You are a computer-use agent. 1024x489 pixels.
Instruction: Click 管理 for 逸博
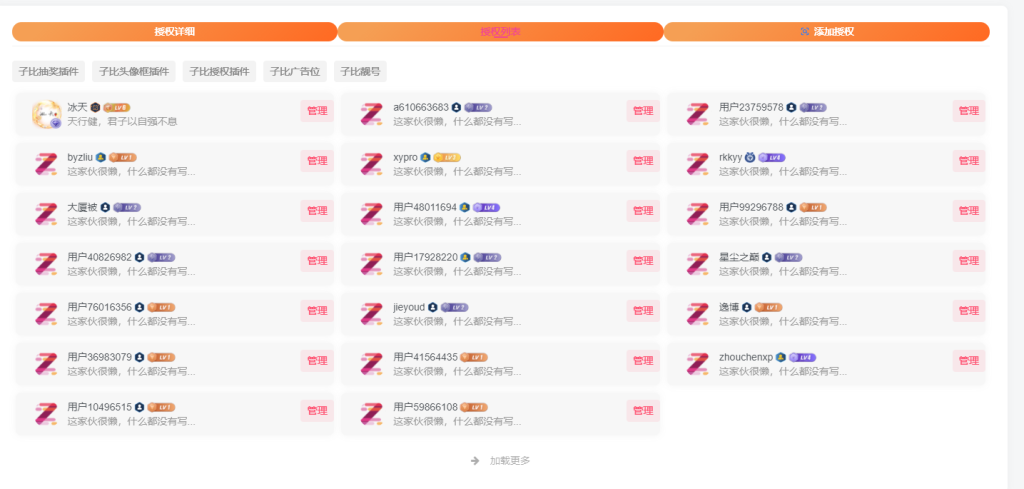(x=969, y=311)
